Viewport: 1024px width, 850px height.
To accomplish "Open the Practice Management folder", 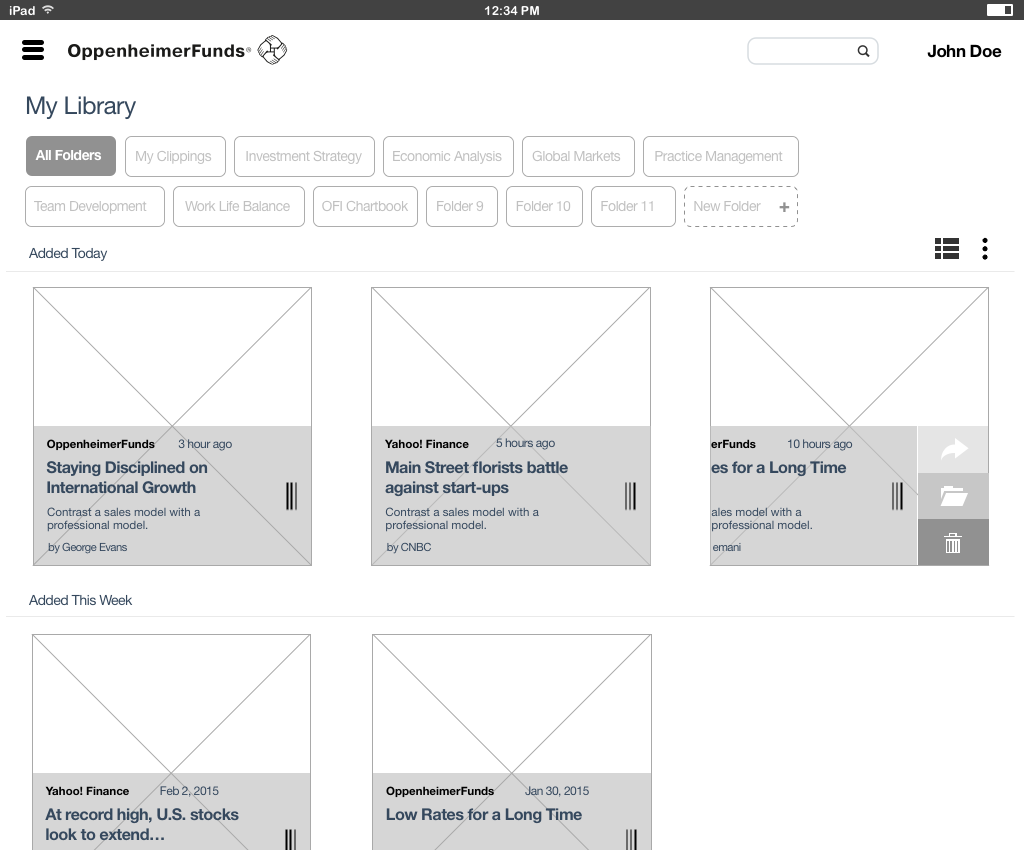I will tap(720, 156).
